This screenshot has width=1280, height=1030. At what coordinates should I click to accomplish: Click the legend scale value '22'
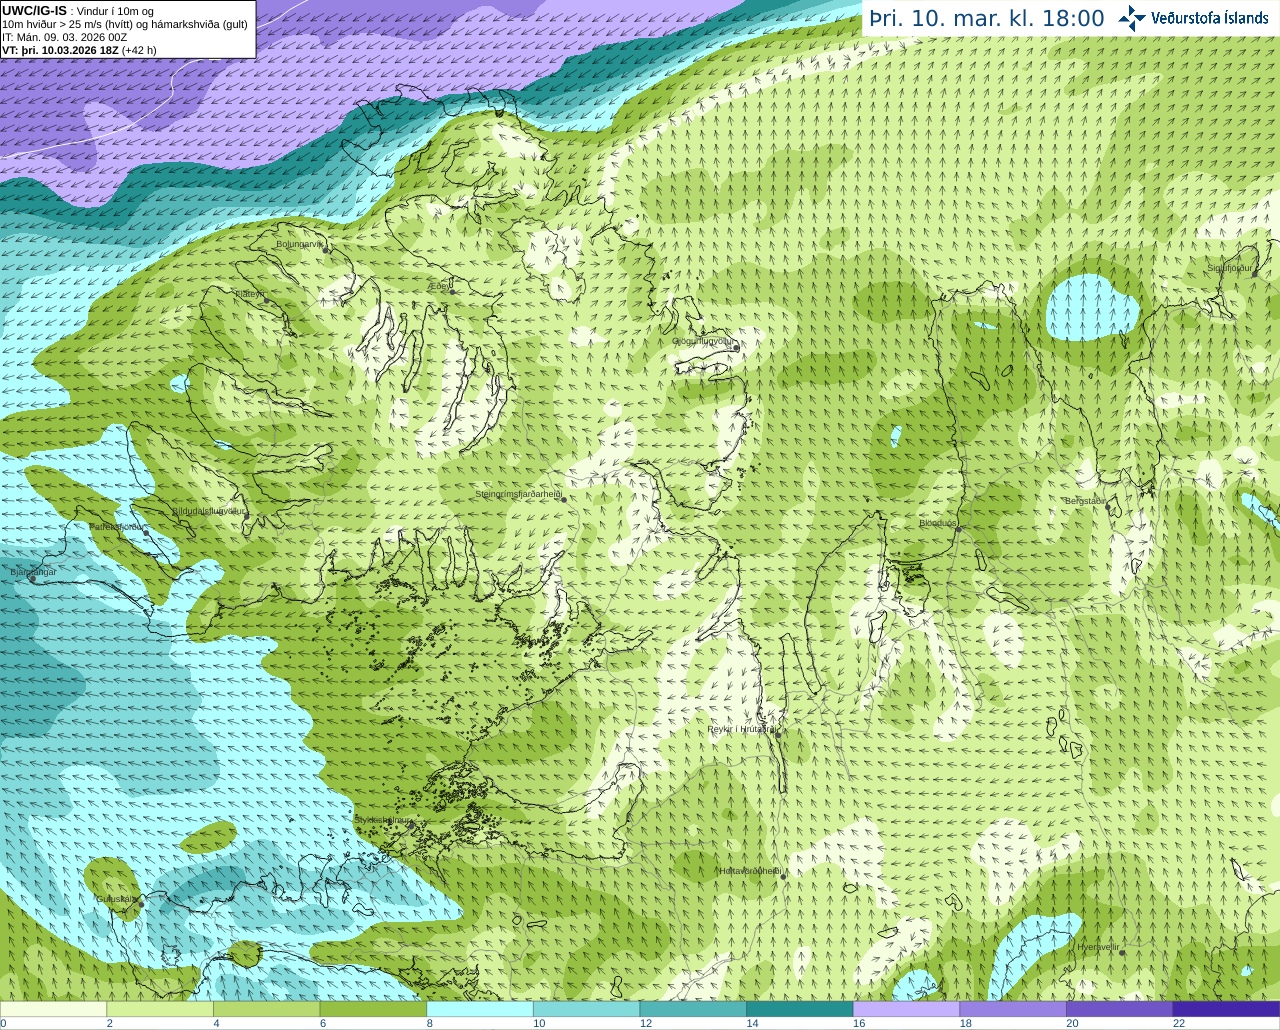pos(1179,1023)
